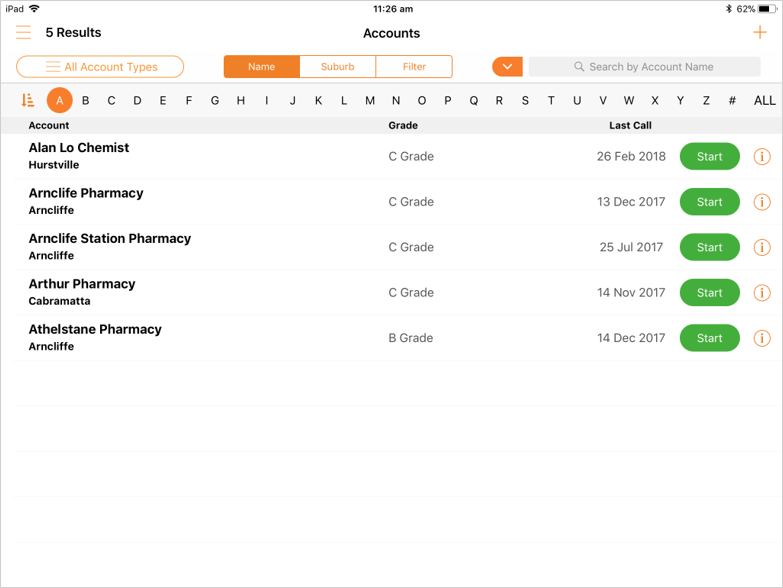Viewport: 783px width, 588px height.
Task: Select the 26 Feb 2018 date
Action: 631,157
